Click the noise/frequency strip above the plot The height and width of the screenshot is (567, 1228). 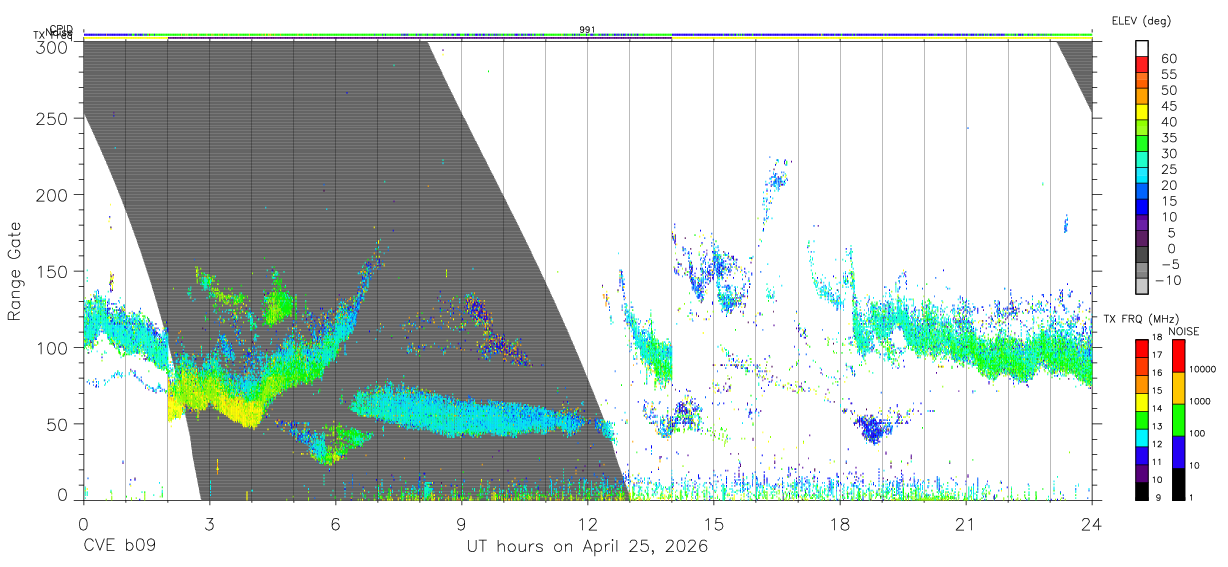tap(587, 37)
